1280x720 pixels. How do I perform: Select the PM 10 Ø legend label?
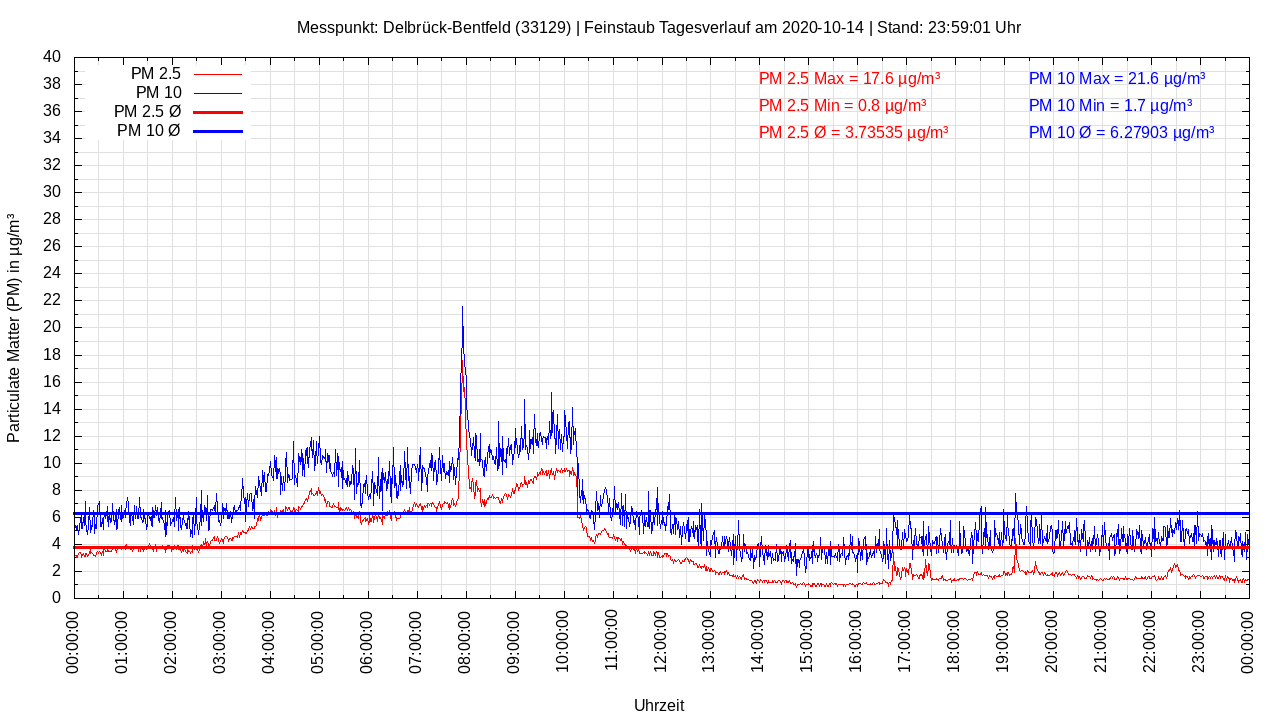tap(148, 131)
